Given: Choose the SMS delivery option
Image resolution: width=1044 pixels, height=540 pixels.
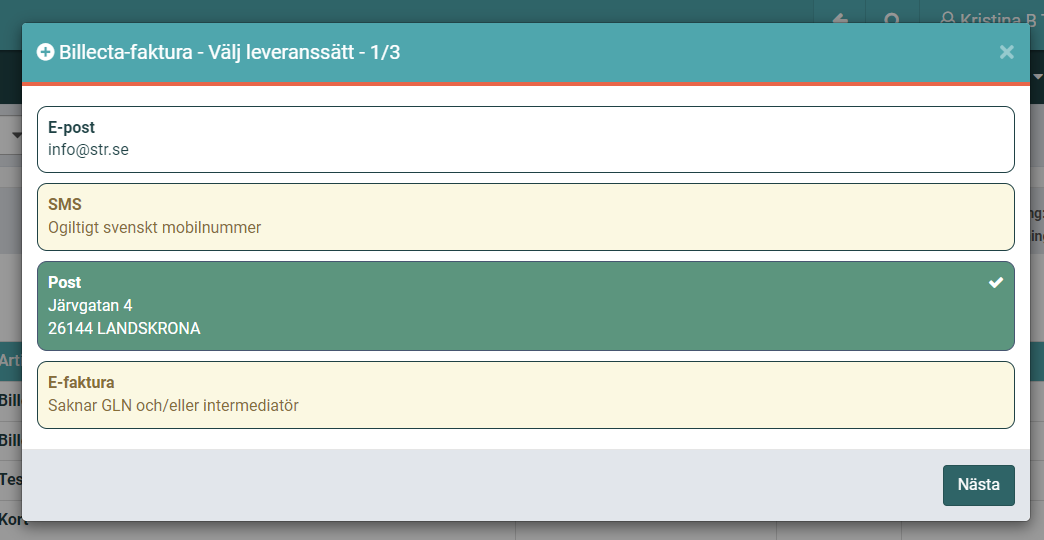Looking at the screenshot, I should coord(526,216).
